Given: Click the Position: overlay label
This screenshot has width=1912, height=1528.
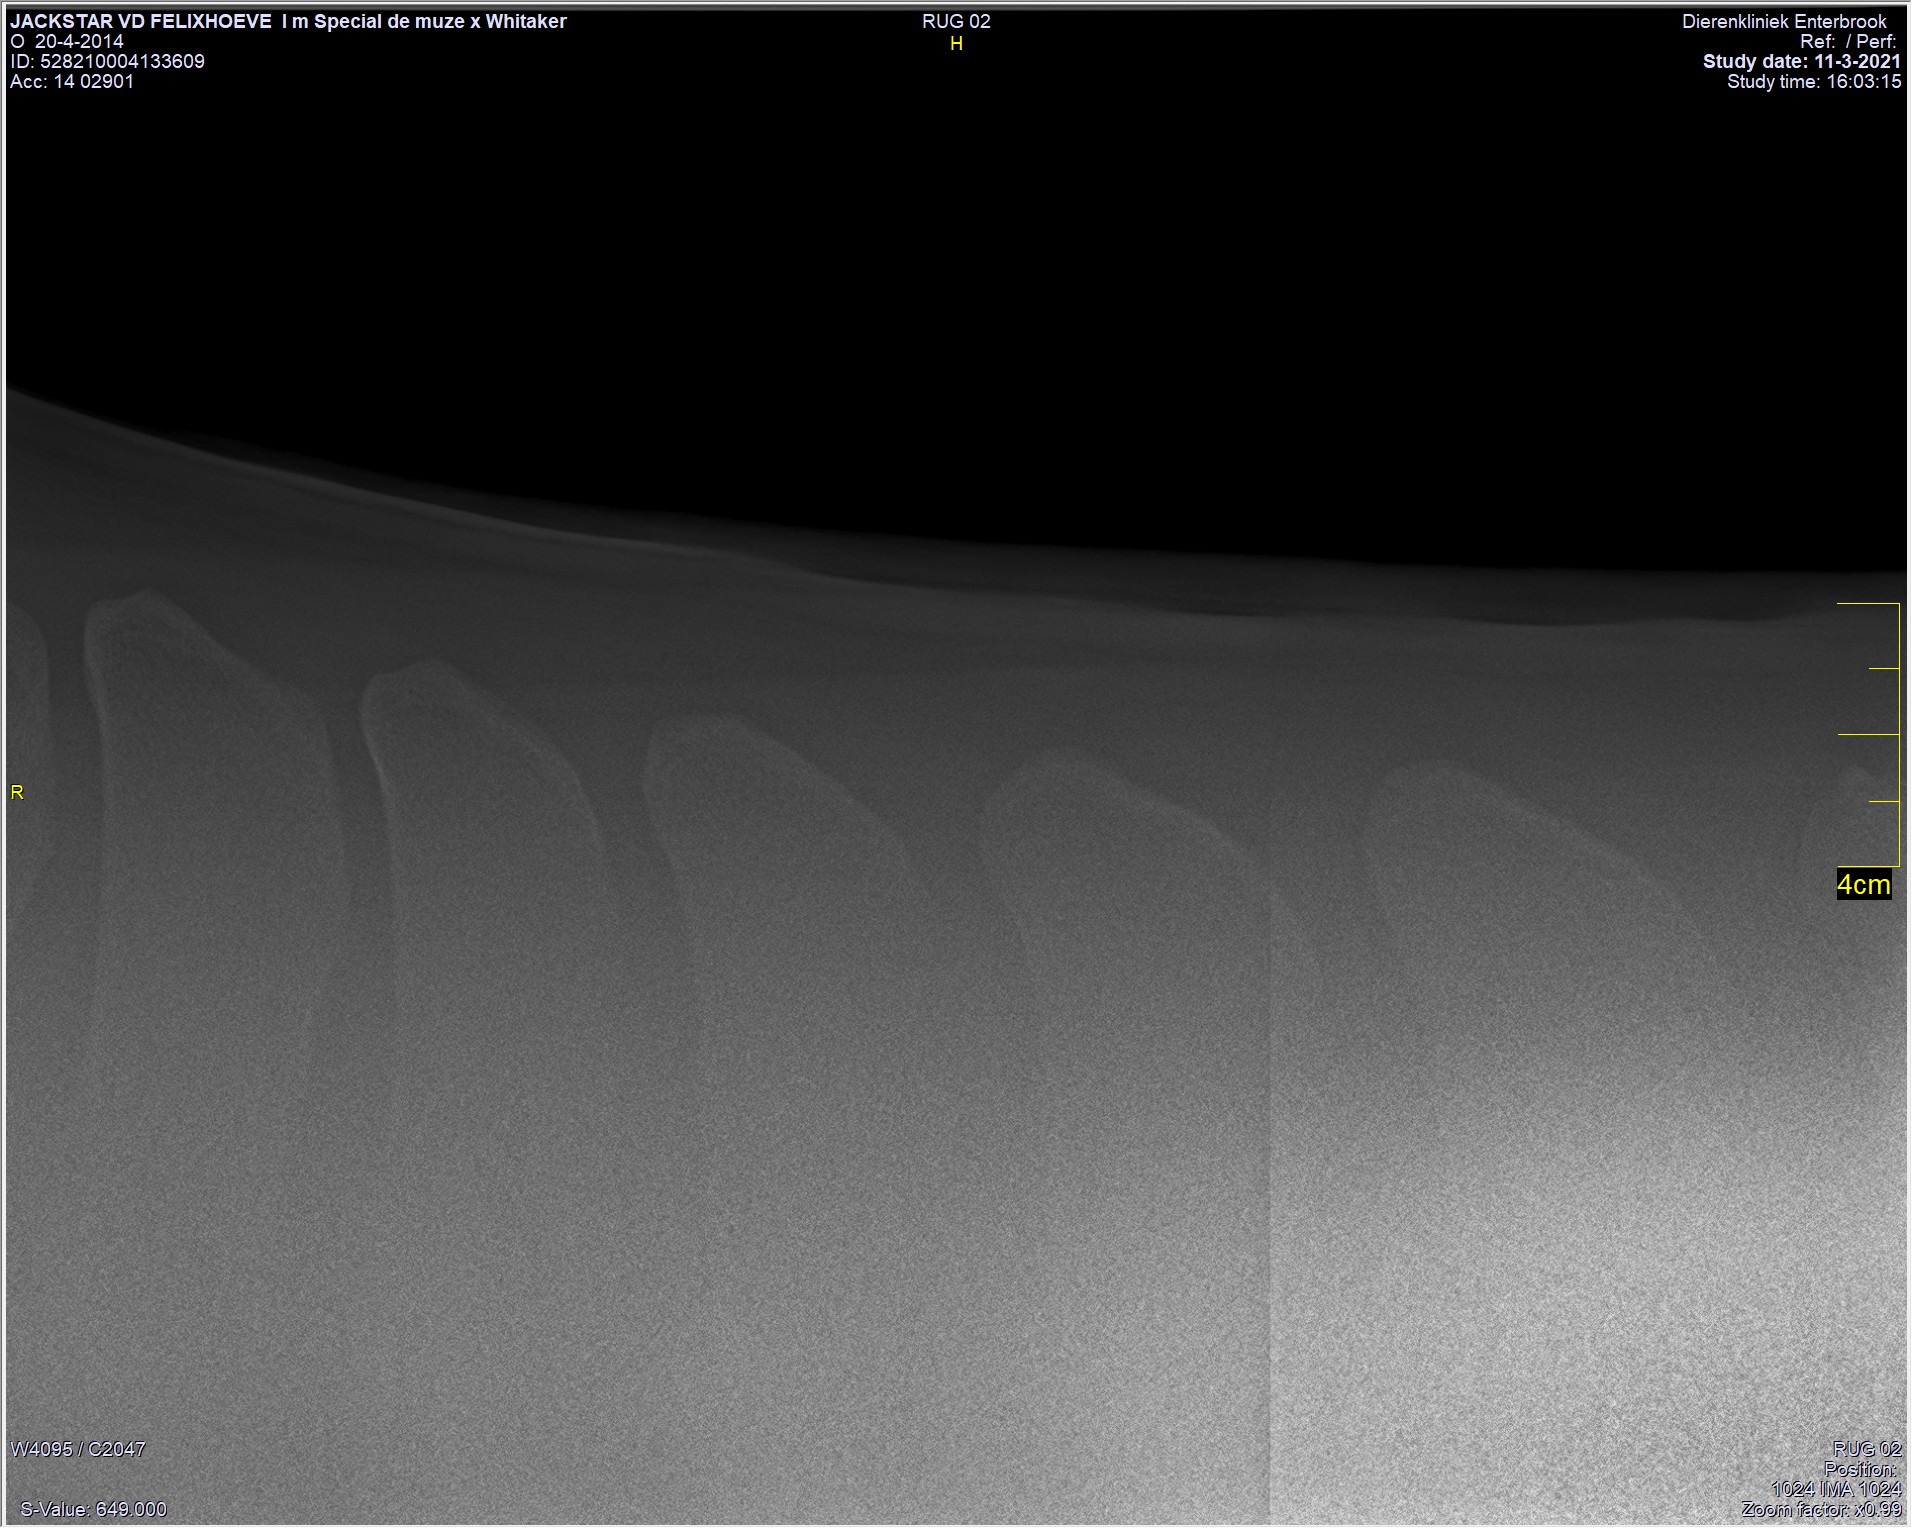Looking at the screenshot, I should [1860, 1469].
